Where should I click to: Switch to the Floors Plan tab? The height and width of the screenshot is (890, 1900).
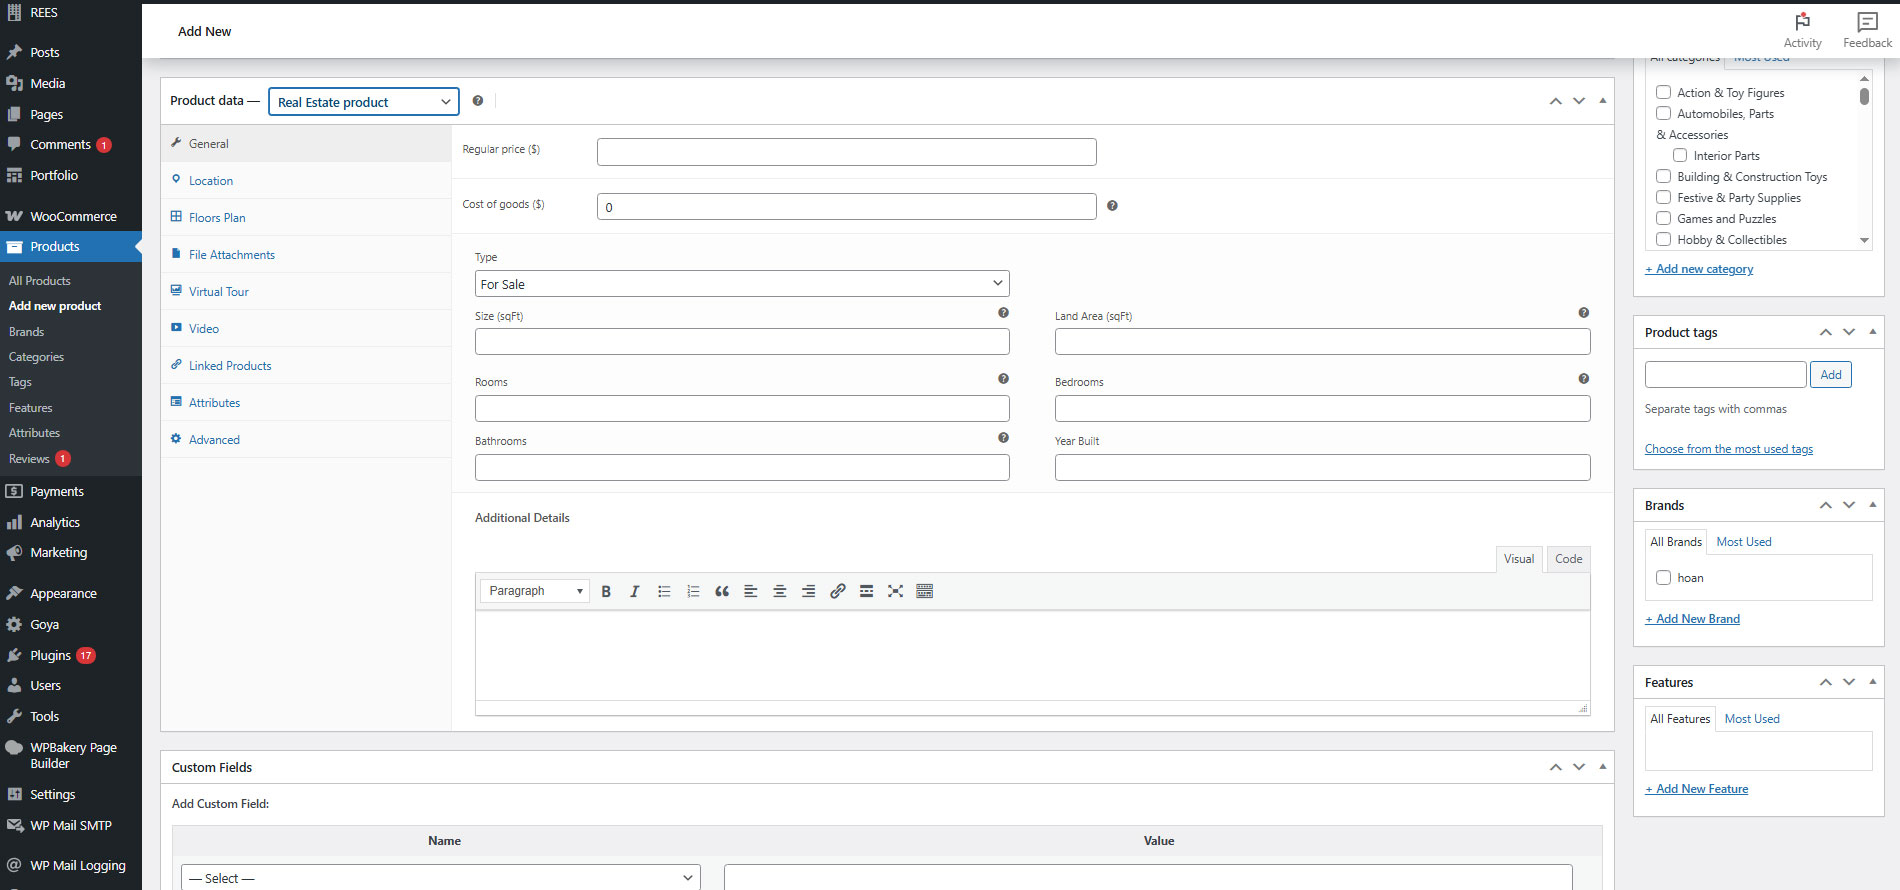(217, 217)
